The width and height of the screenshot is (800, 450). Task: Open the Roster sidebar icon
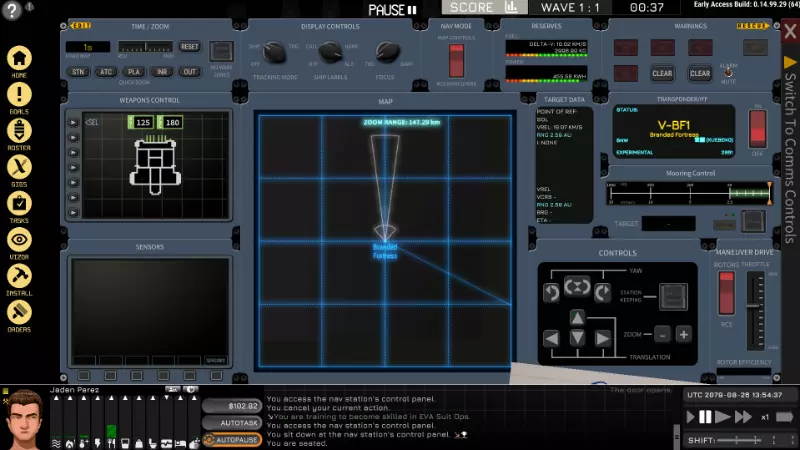tap(19, 131)
